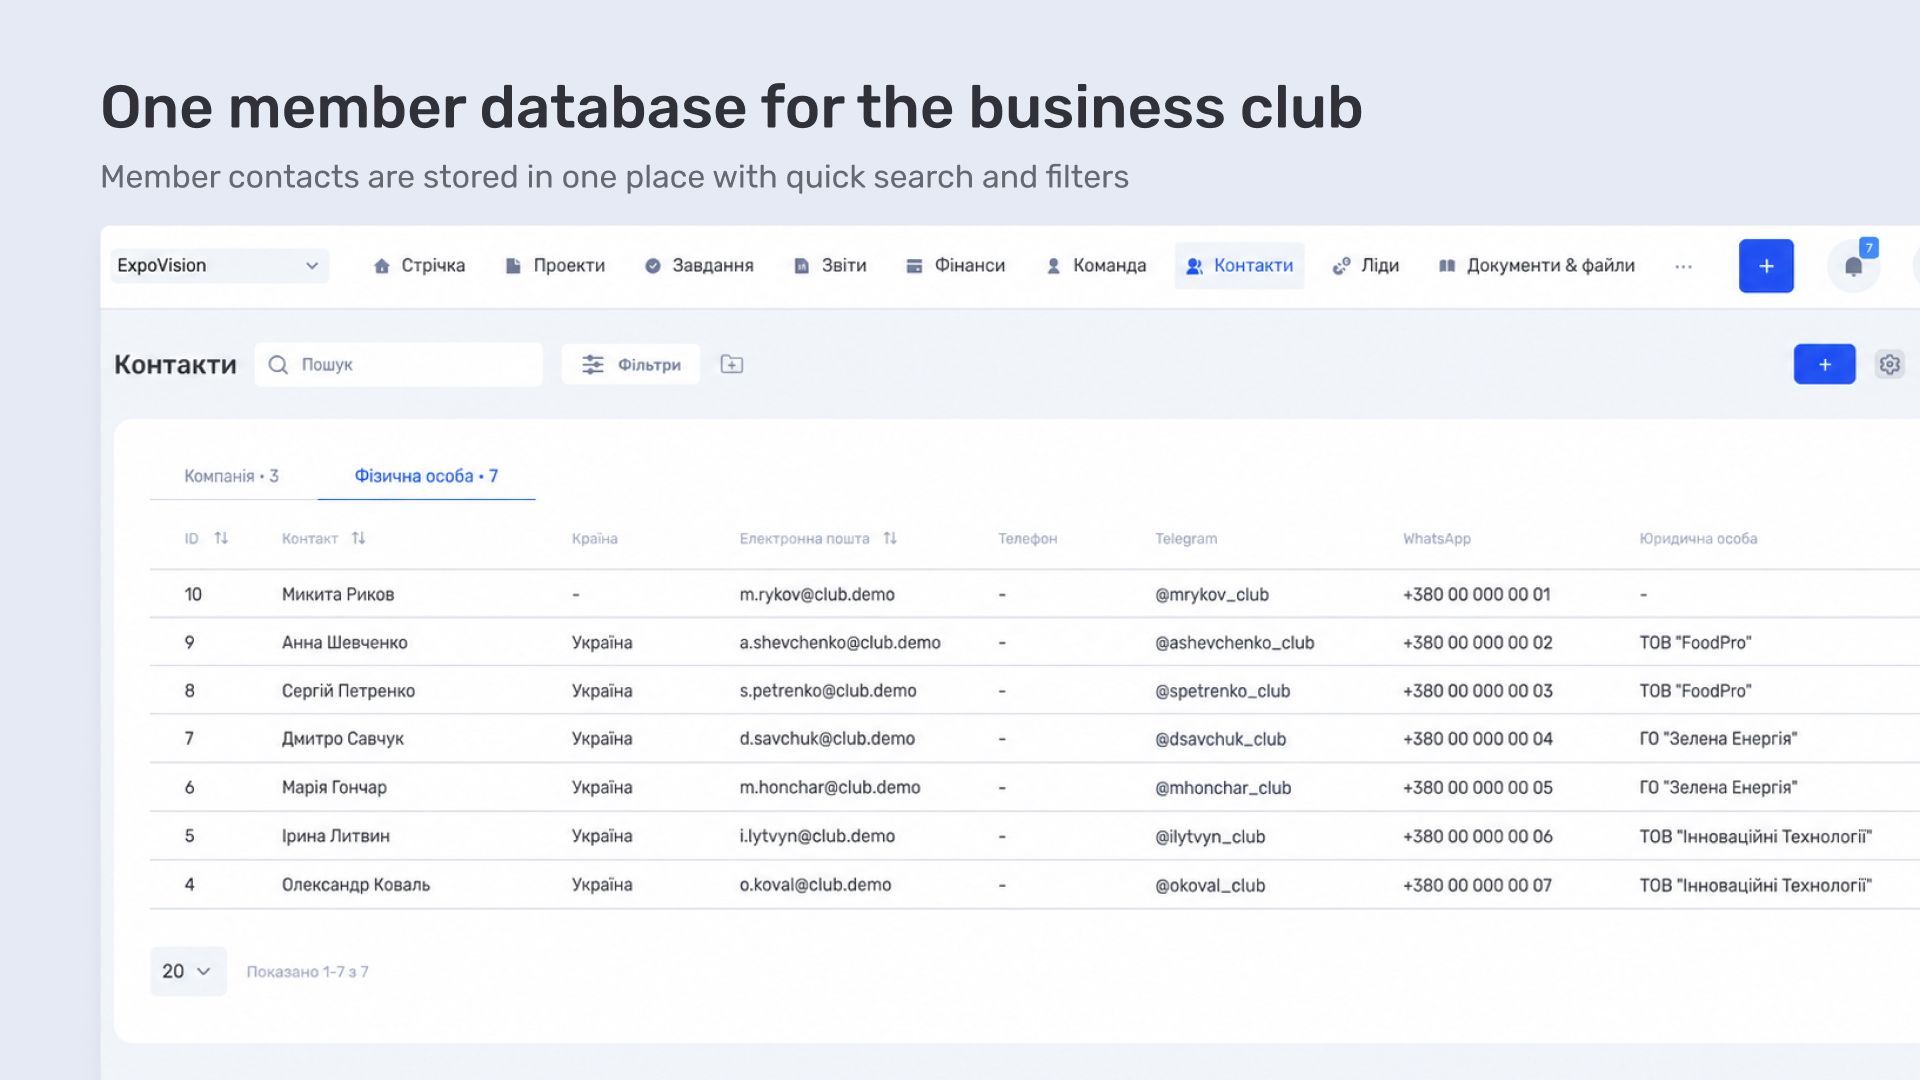Click email m.rykov@club.demo

pyautogui.click(x=817, y=595)
